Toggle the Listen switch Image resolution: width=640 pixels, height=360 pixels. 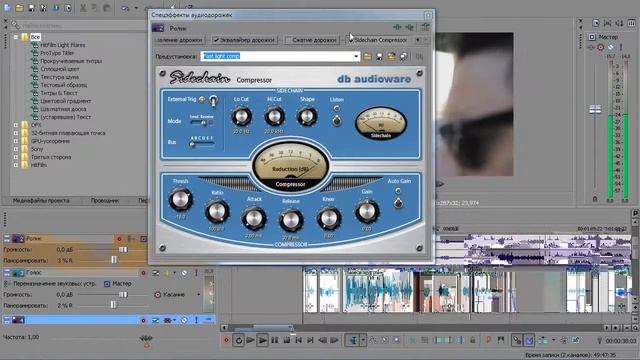point(336,120)
